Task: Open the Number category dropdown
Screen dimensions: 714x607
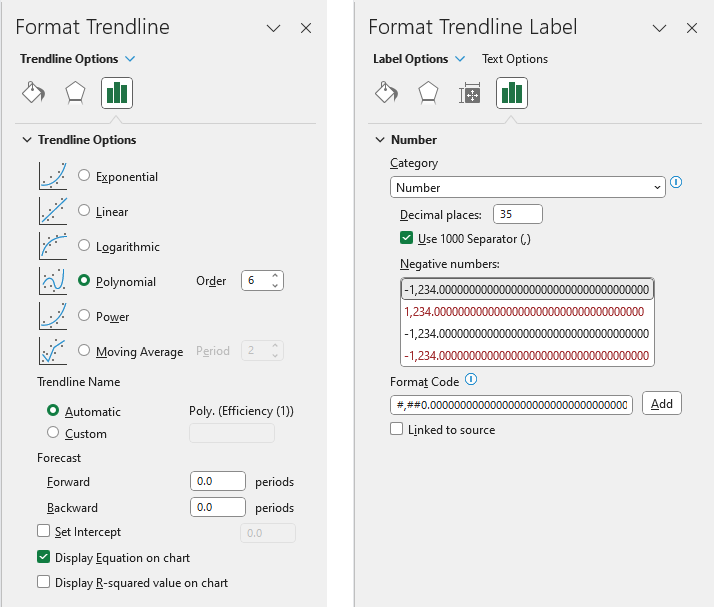Action: (x=527, y=187)
